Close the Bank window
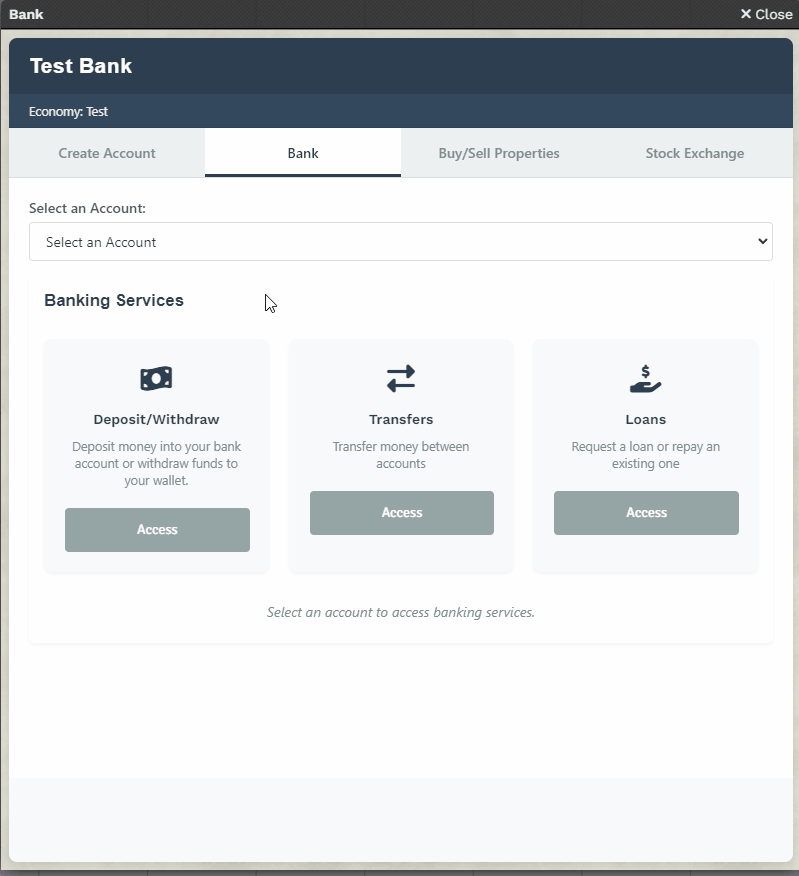Screen dimensions: 799x876 (766, 14)
